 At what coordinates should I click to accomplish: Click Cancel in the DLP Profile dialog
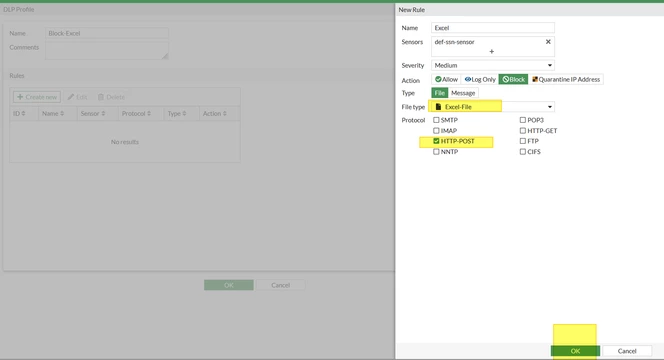(x=280, y=285)
